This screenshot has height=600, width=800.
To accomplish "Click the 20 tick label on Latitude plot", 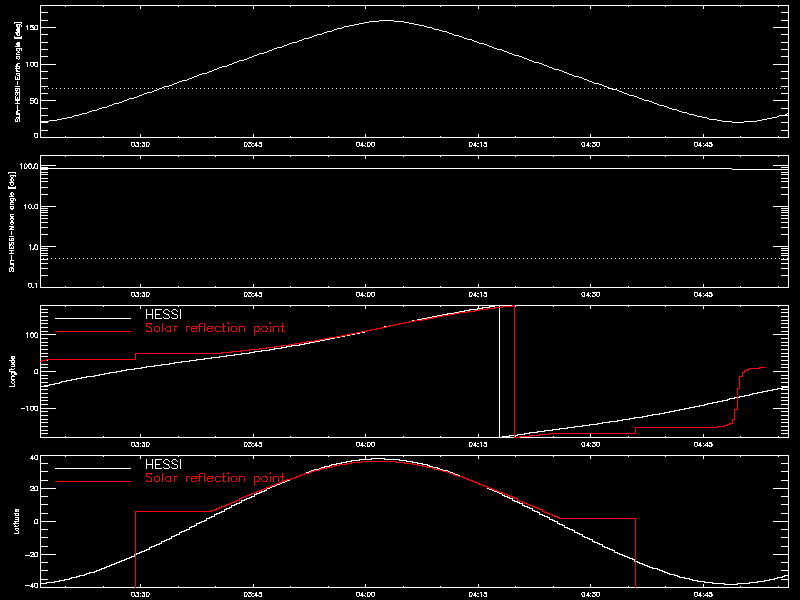I will 34,489.
